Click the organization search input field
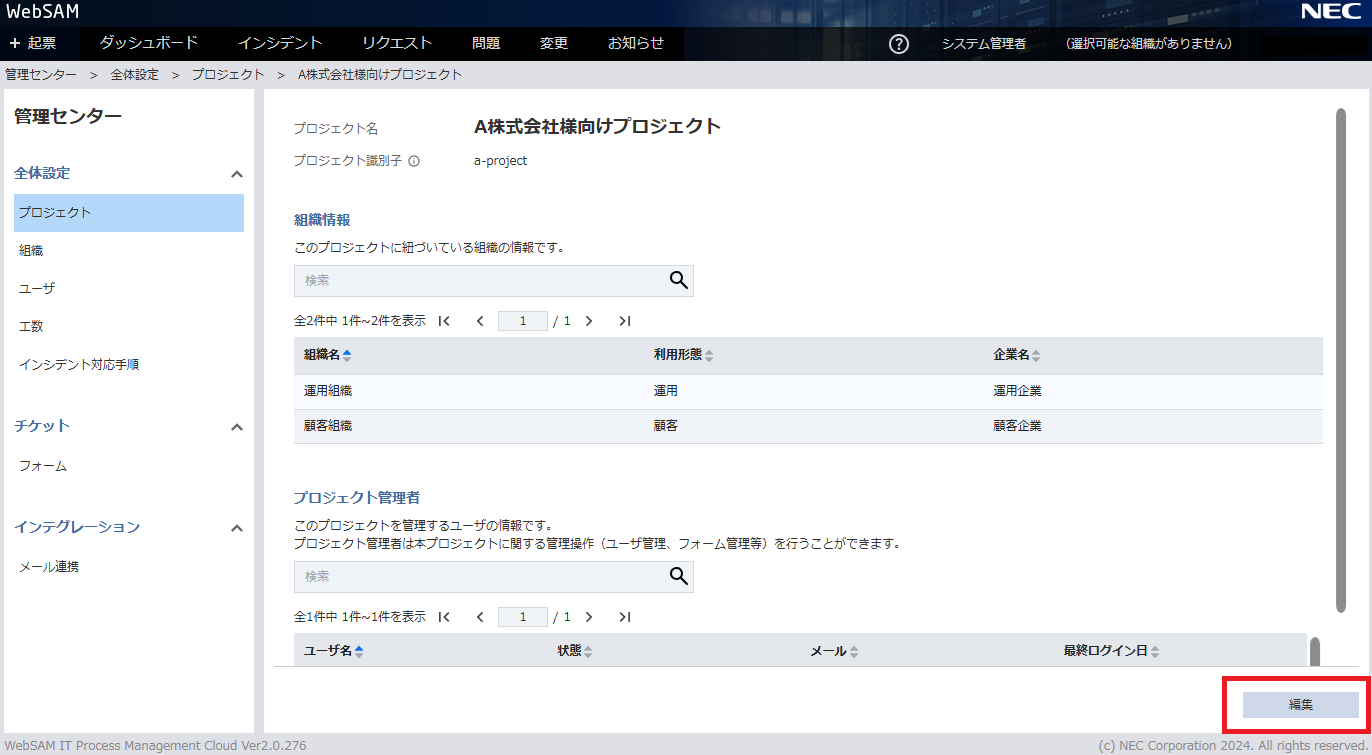This screenshot has height=755, width=1372. [x=480, y=281]
